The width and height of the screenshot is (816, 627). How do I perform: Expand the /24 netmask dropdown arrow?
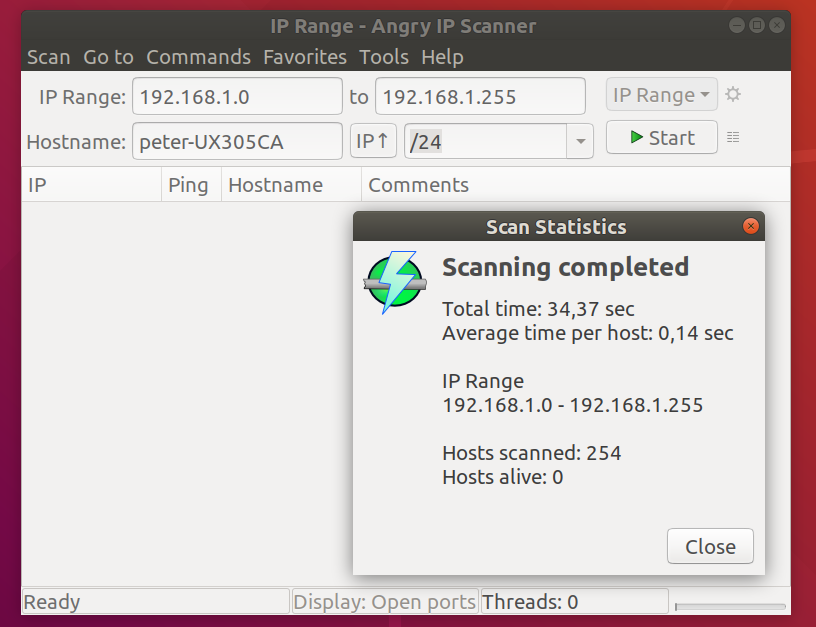(580, 141)
